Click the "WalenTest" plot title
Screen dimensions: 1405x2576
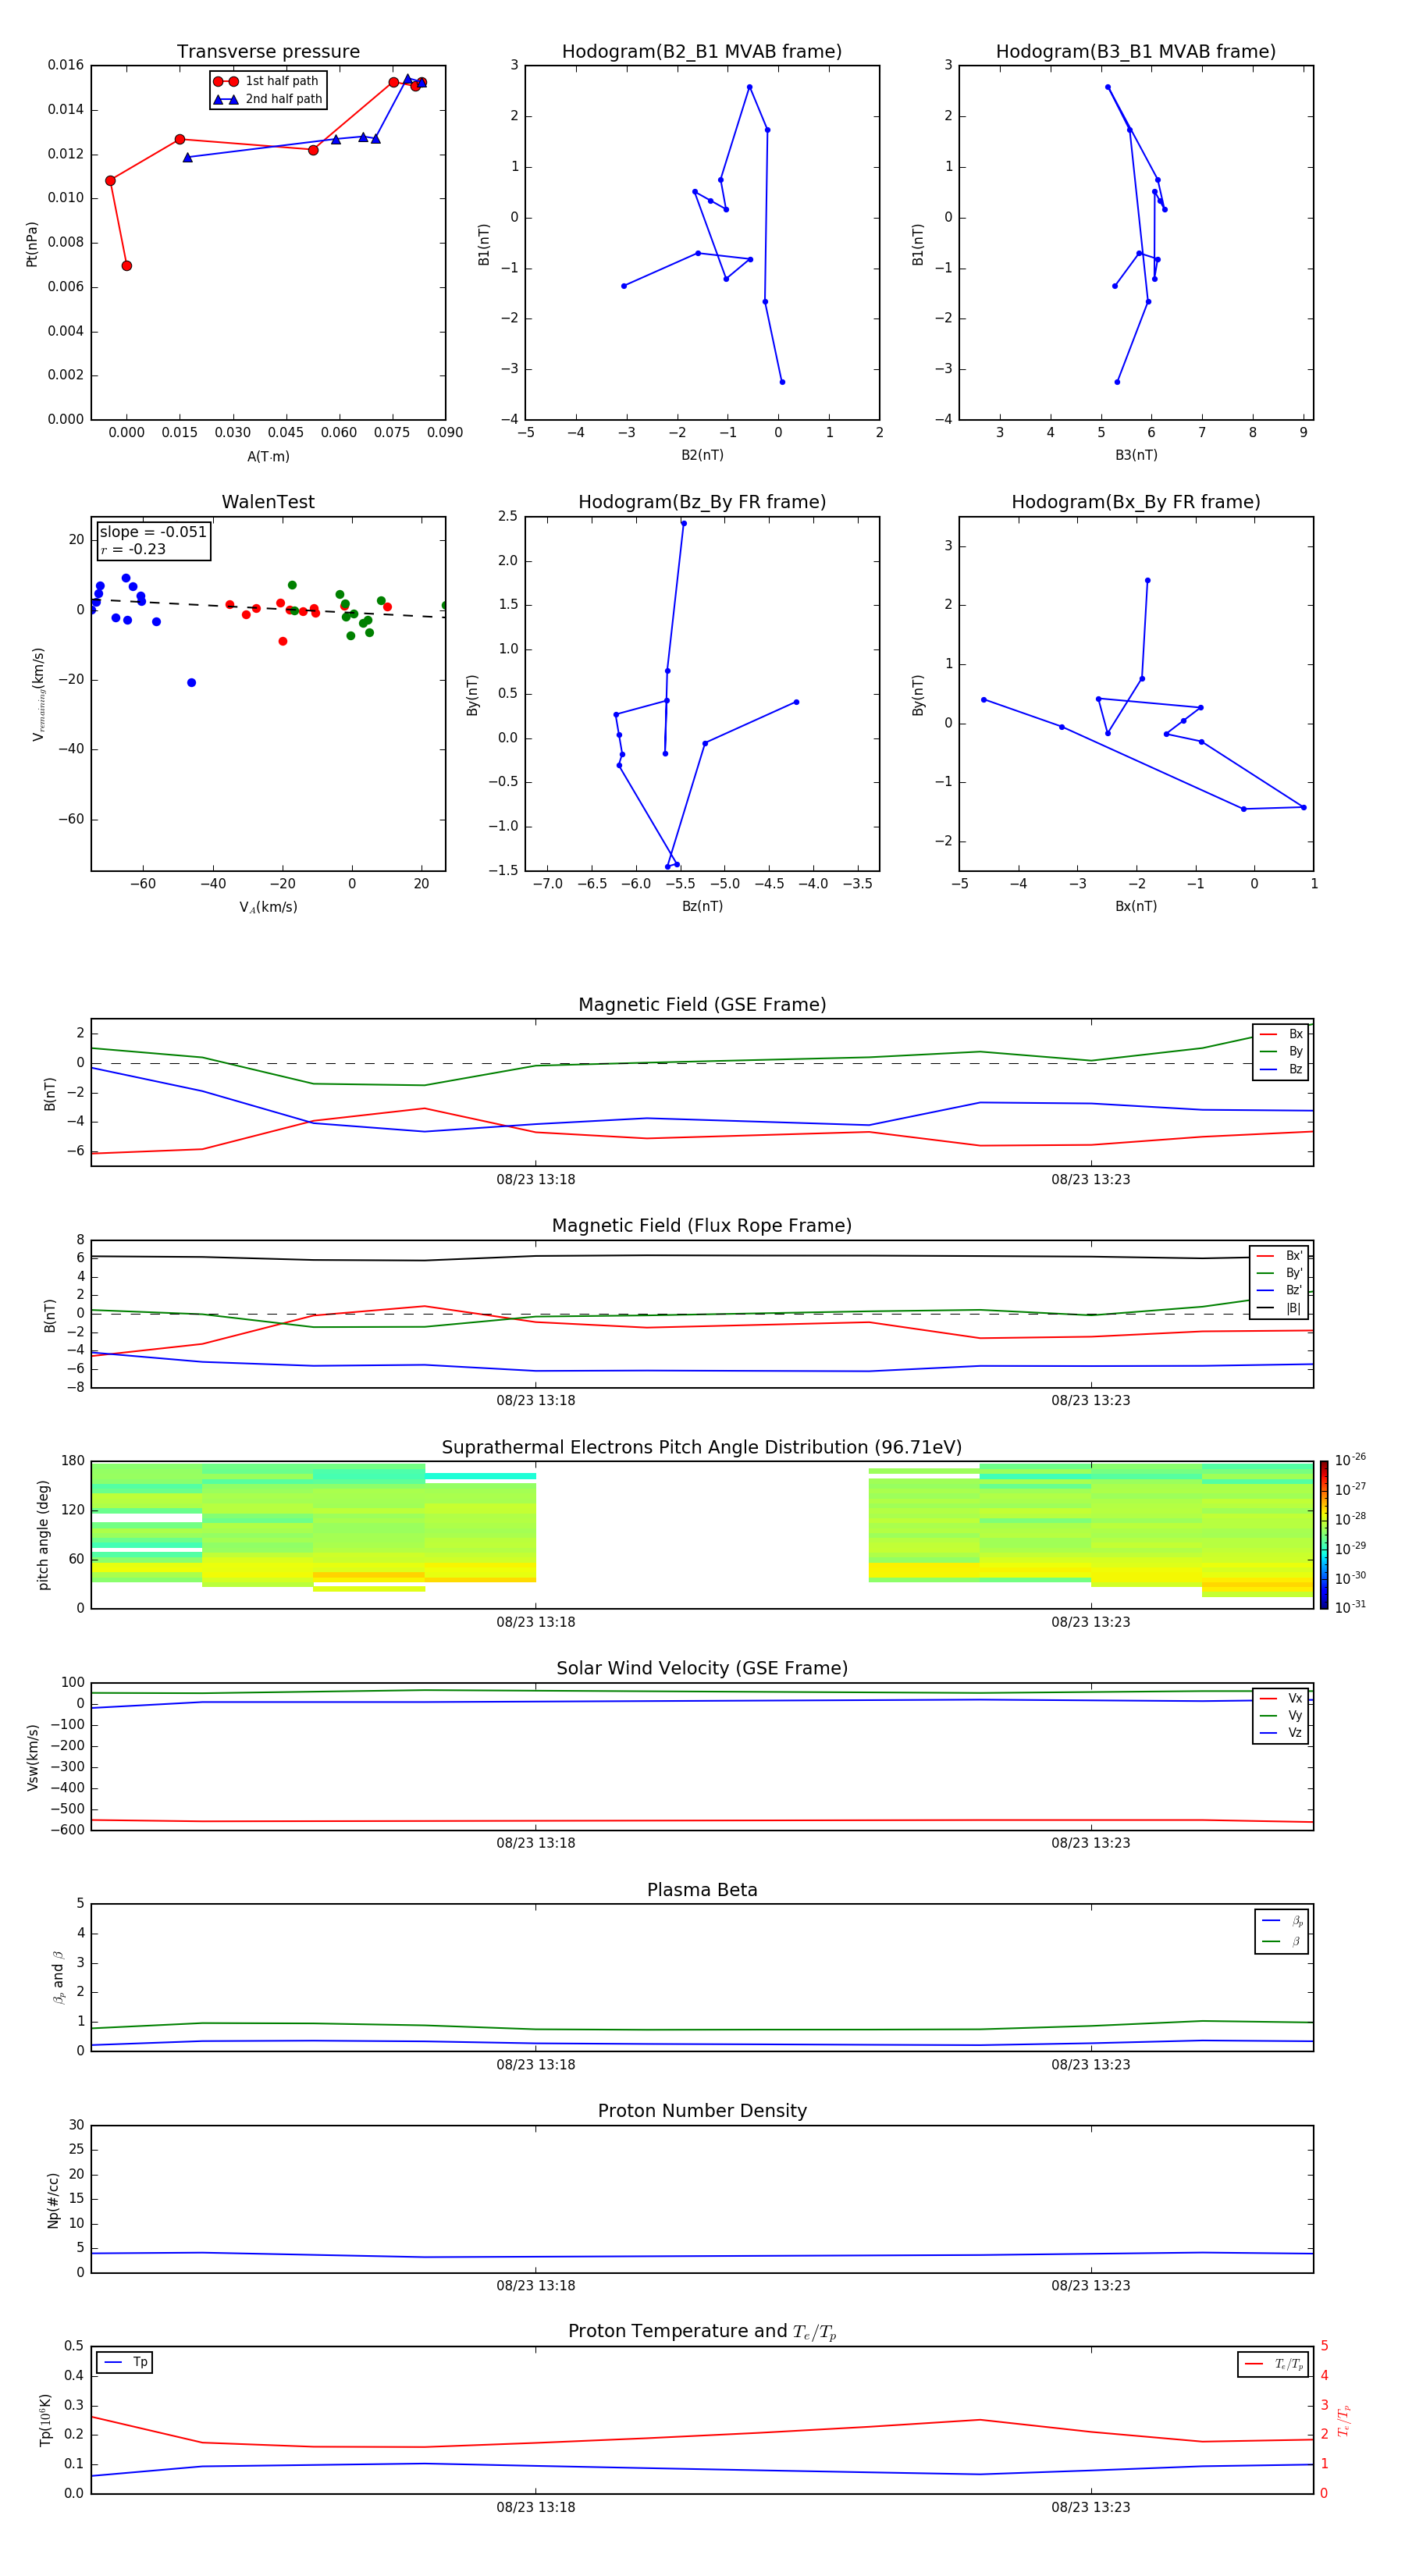(268, 502)
